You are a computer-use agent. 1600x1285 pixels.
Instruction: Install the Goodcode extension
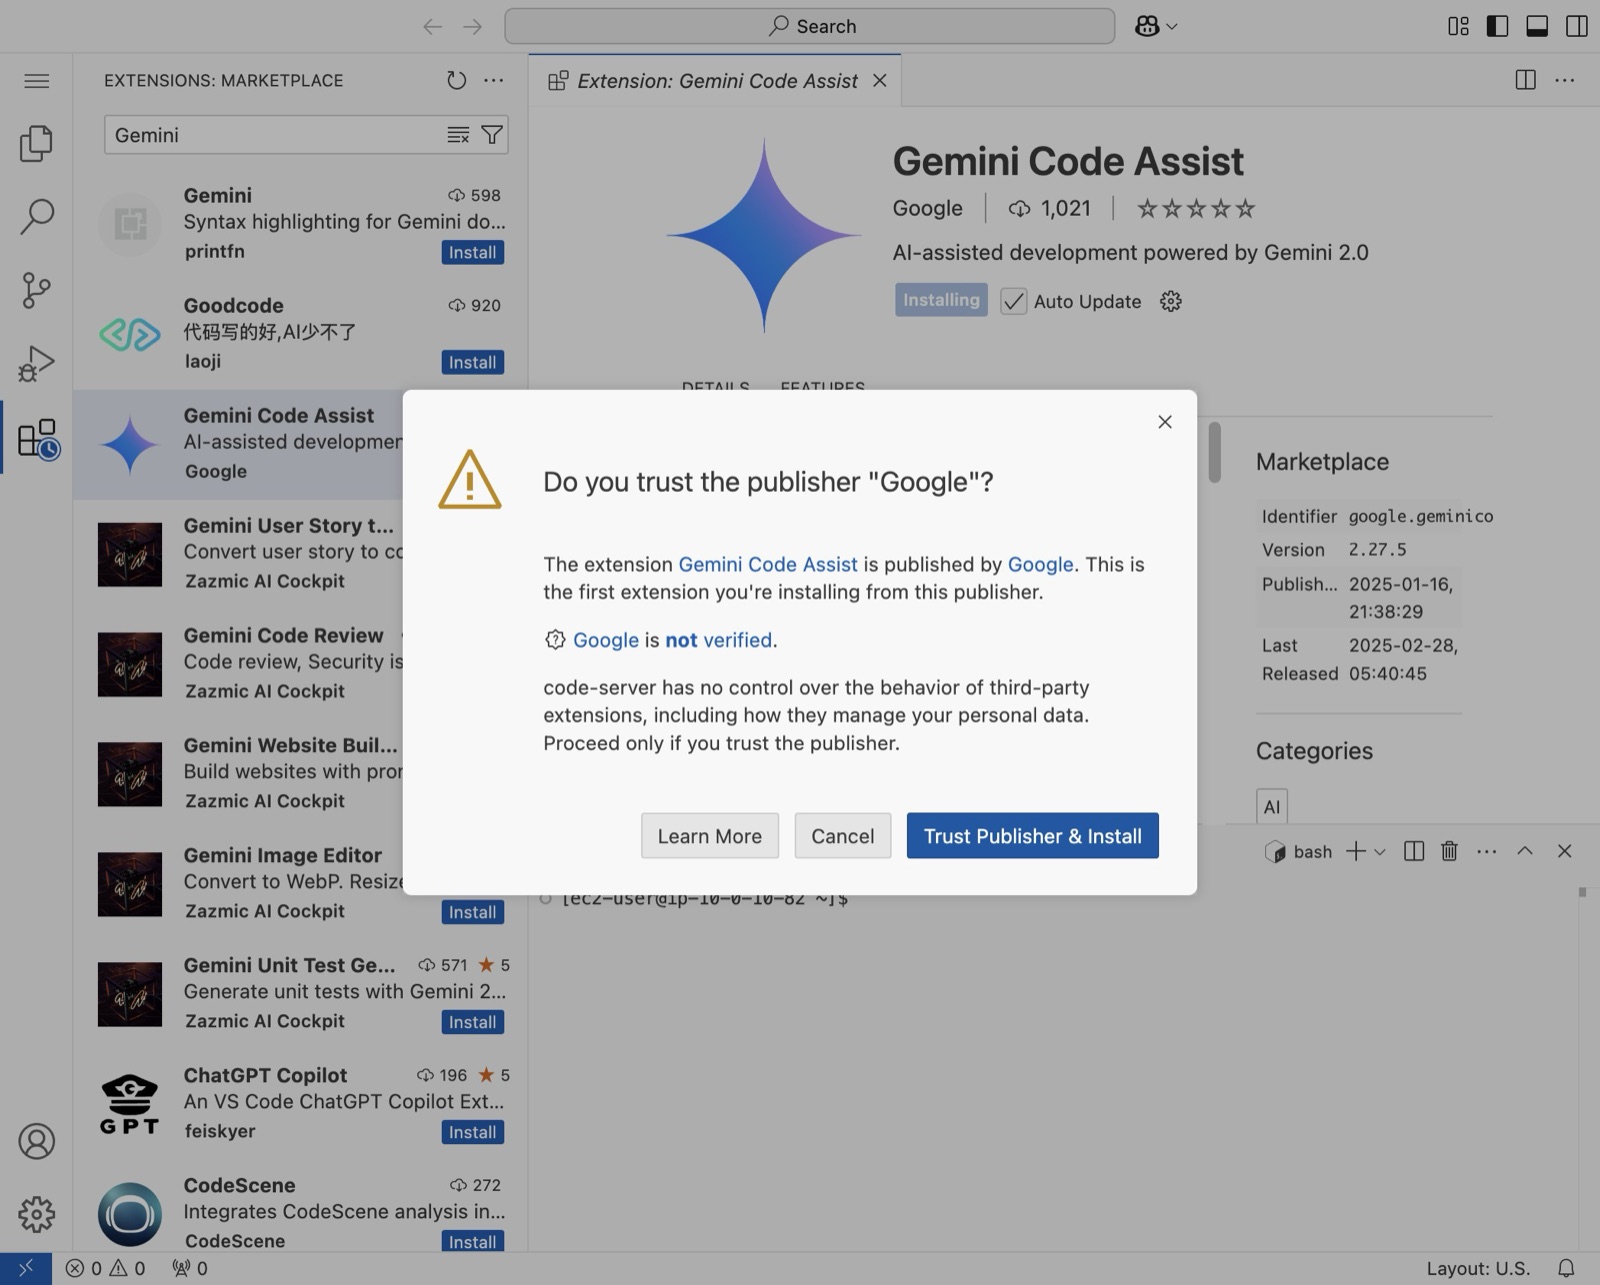pos(472,363)
